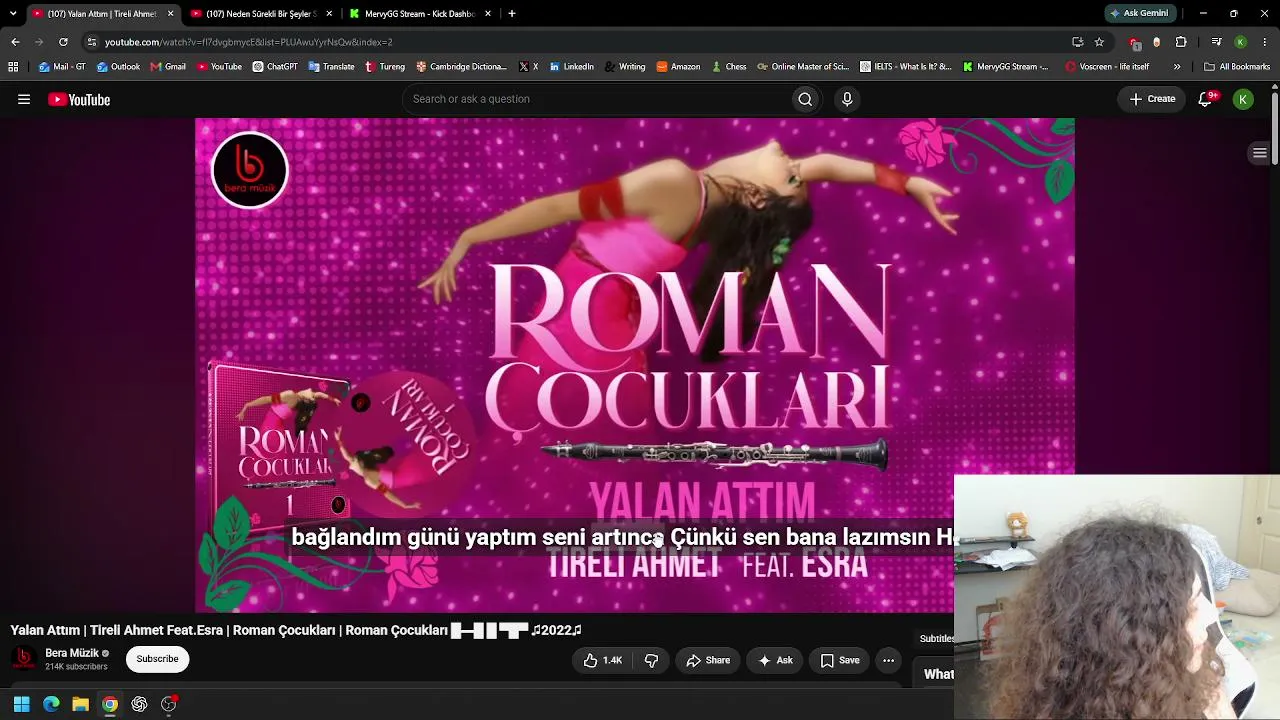Close the MervyGG Stream tab
Screen dimensions: 1280x720
[488, 14]
